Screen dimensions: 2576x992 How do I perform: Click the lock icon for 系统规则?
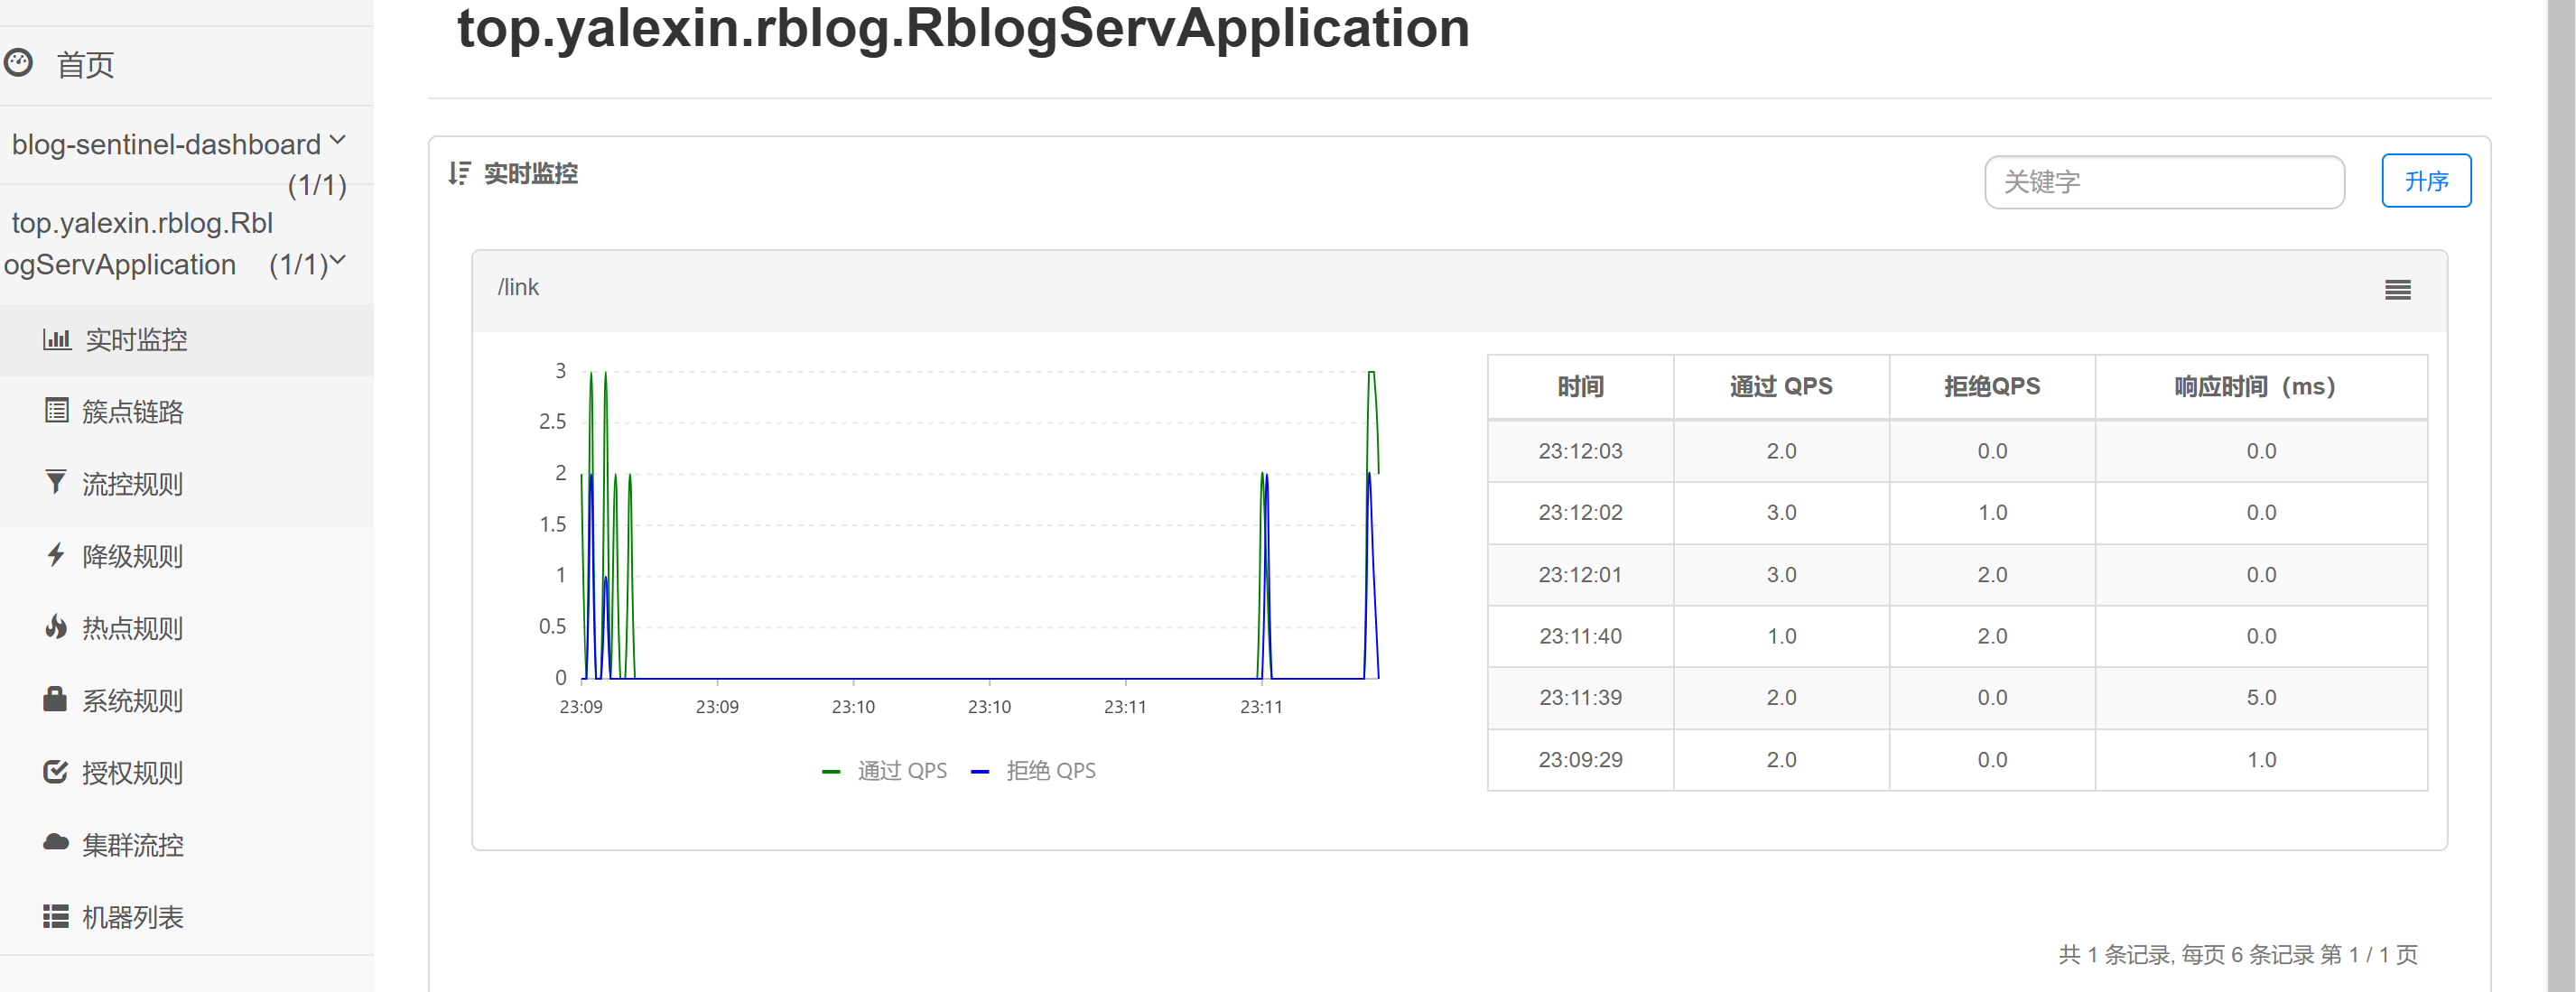click(x=55, y=699)
